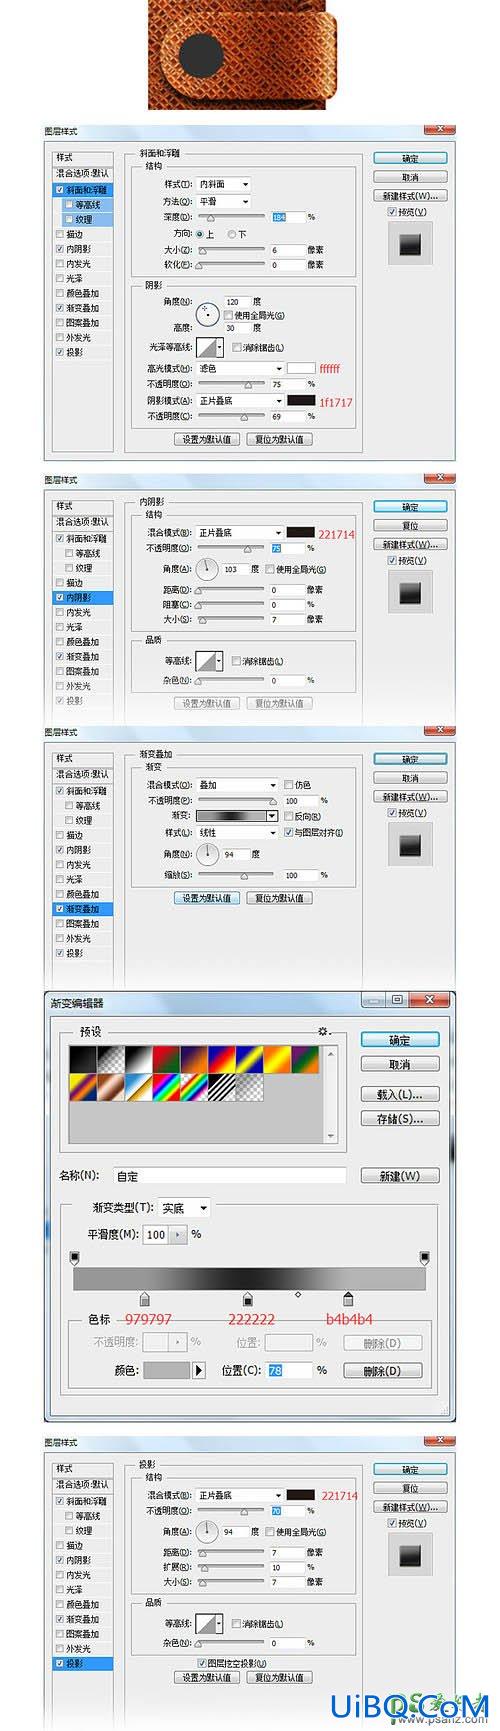Open the 方法 technique dropdown showing 平滑

click(222, 201)
